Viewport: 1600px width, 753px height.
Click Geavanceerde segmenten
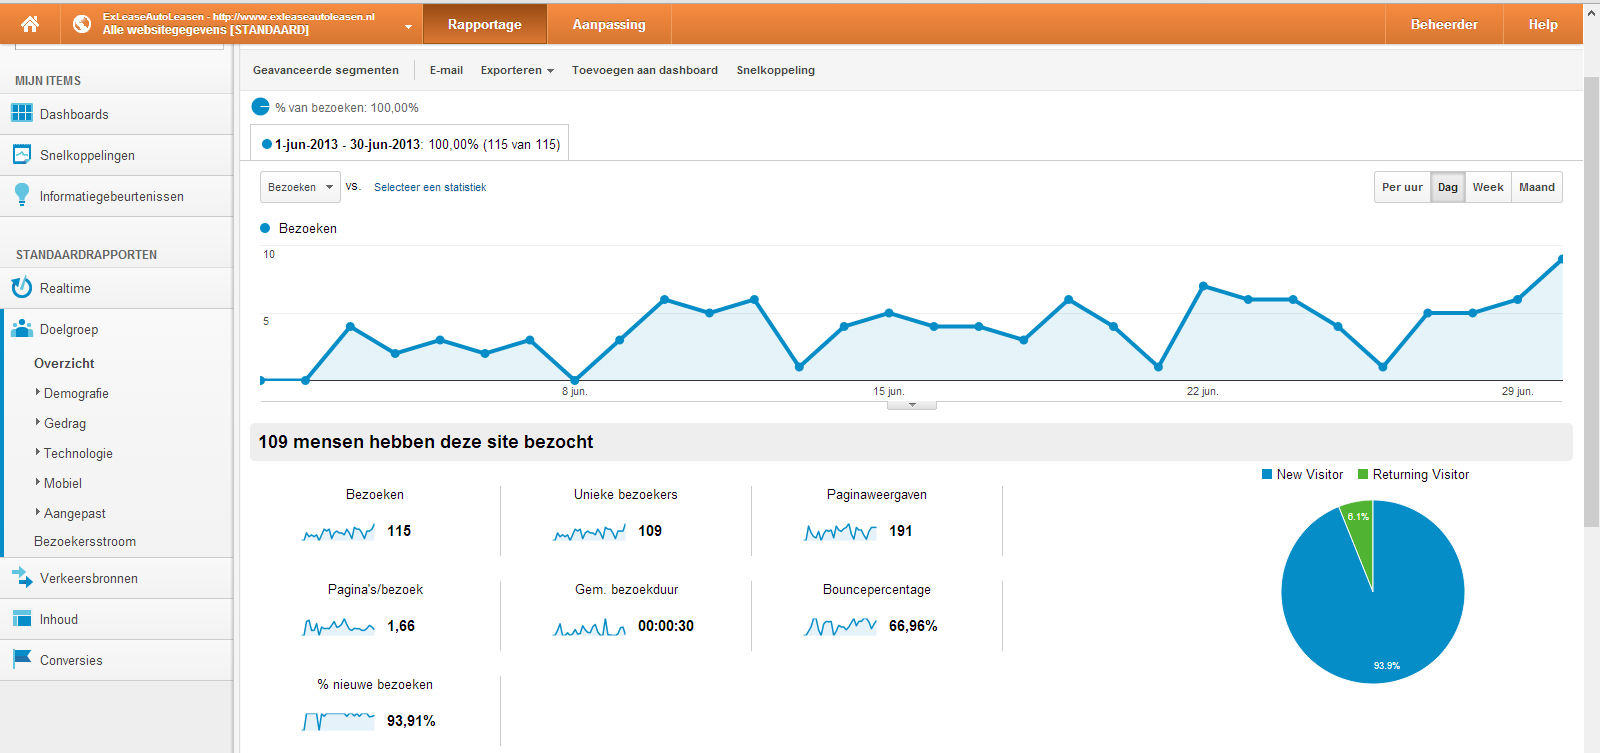pyautogui.click(x=326, y=70)
